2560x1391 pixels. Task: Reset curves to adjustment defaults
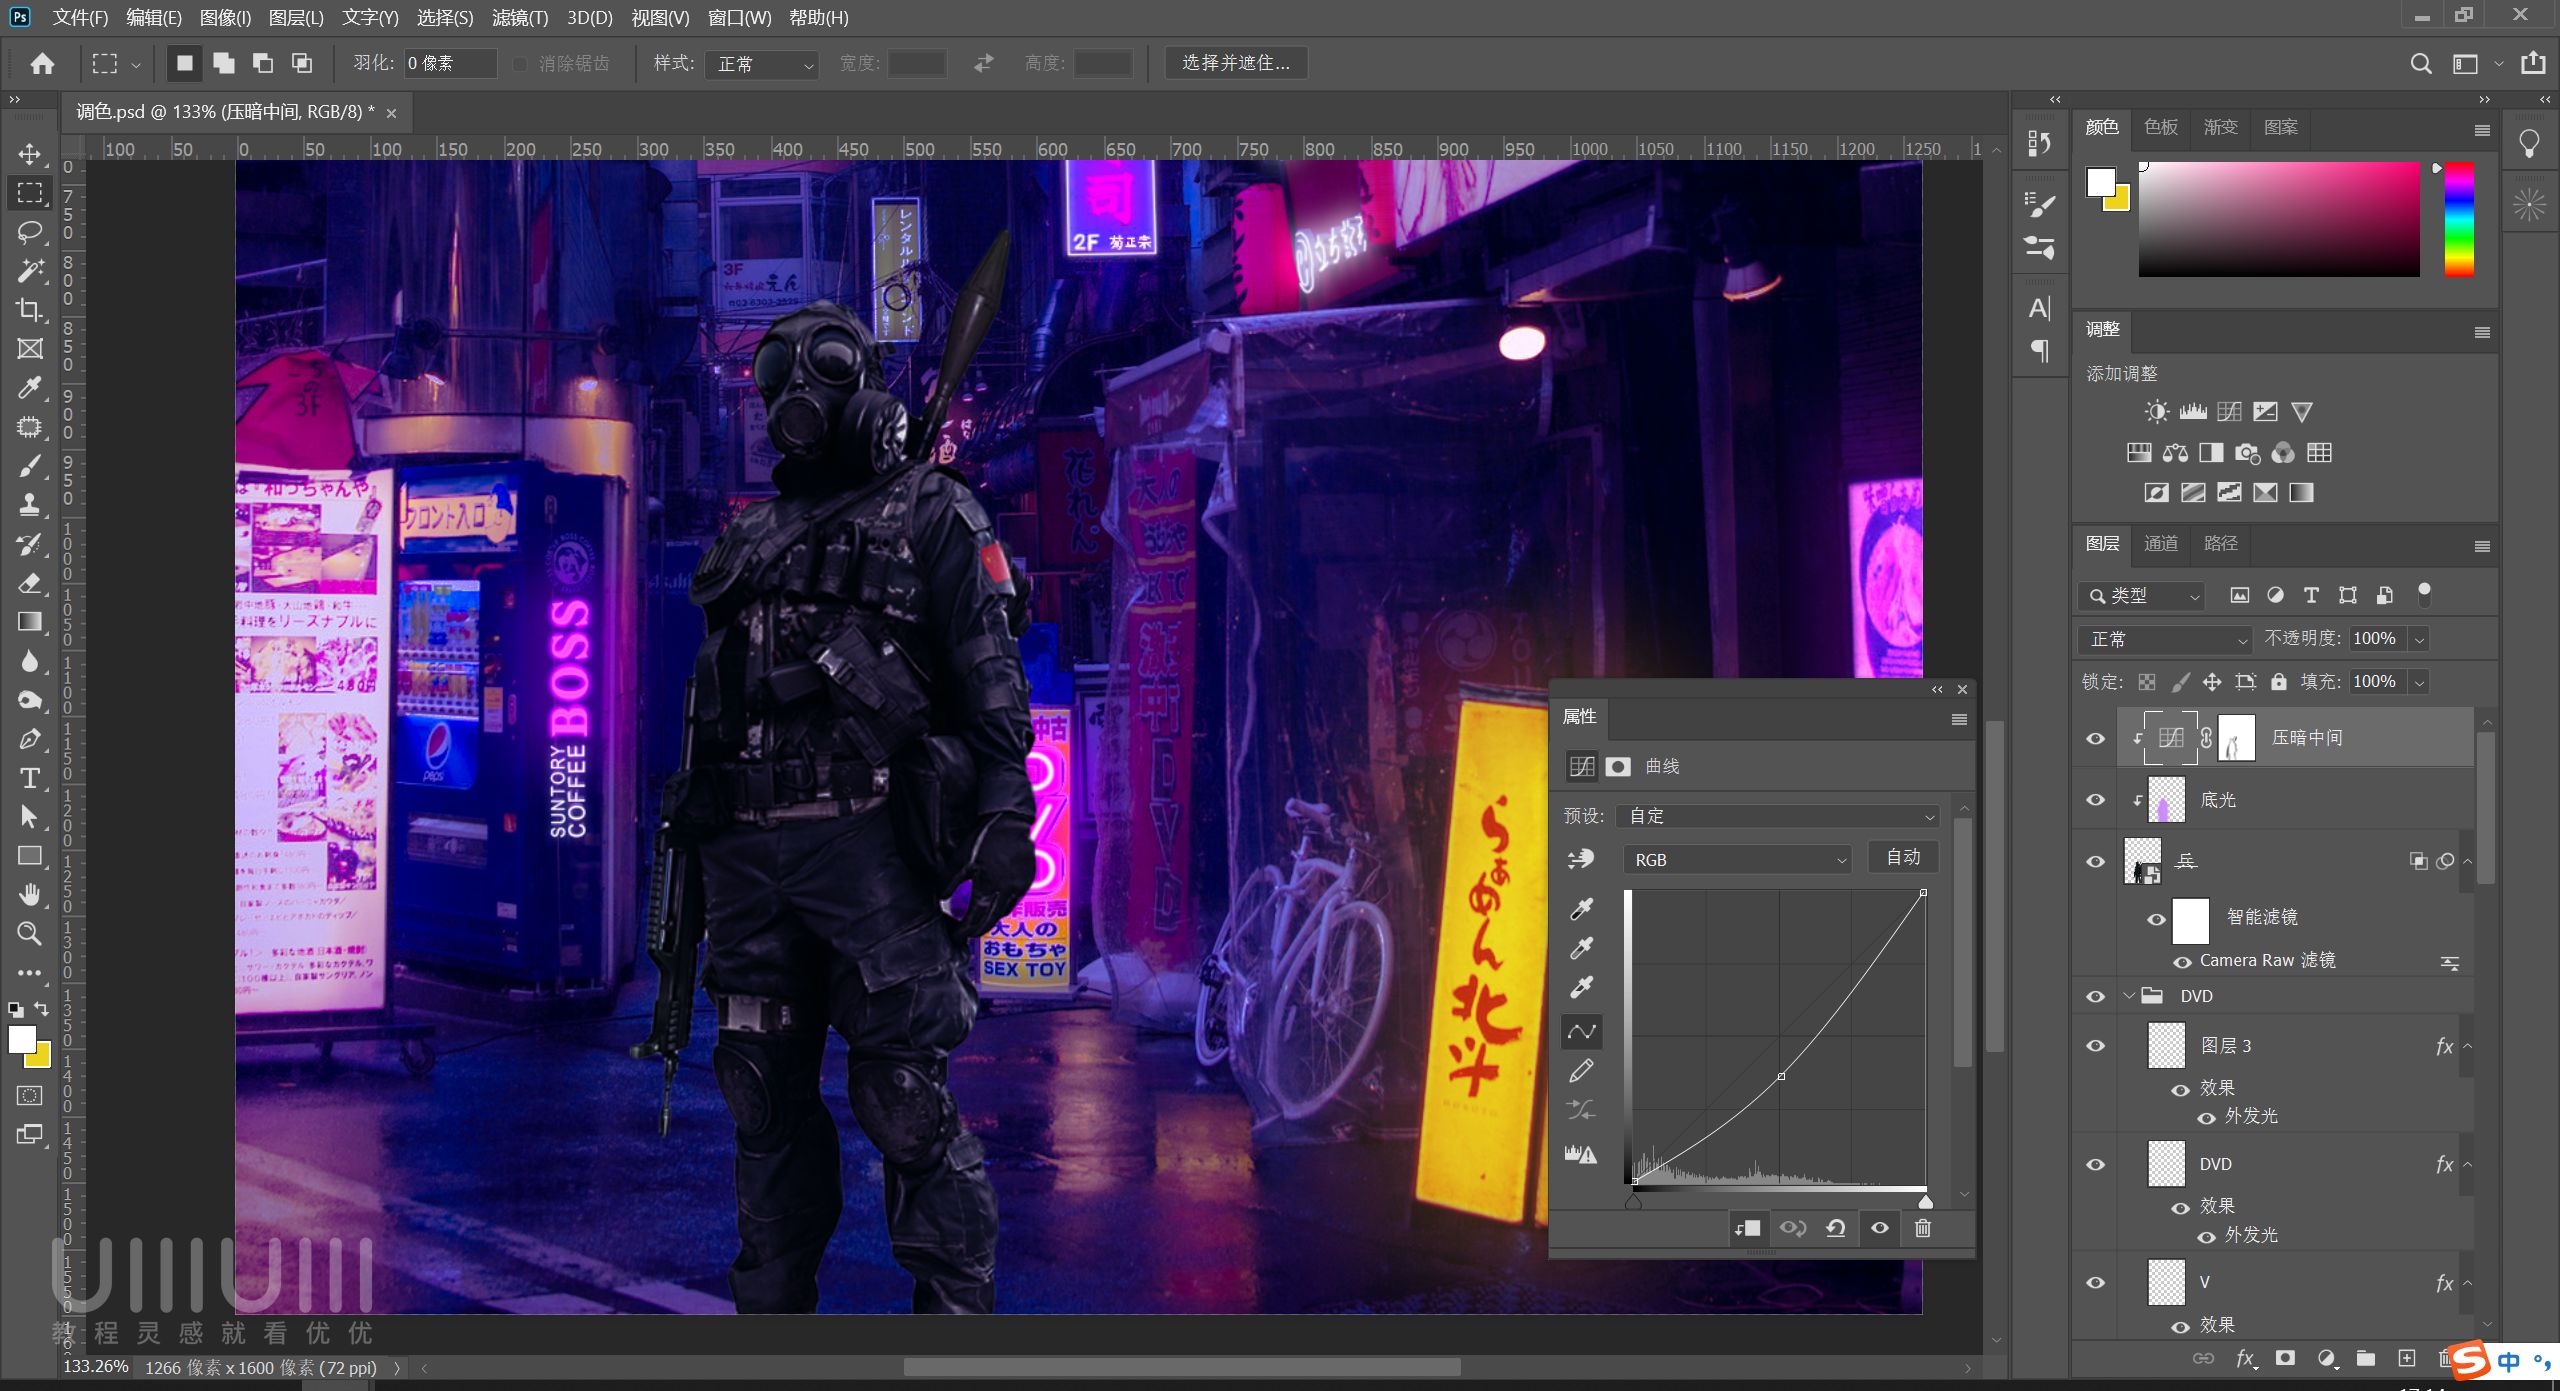point(1835,1228)
